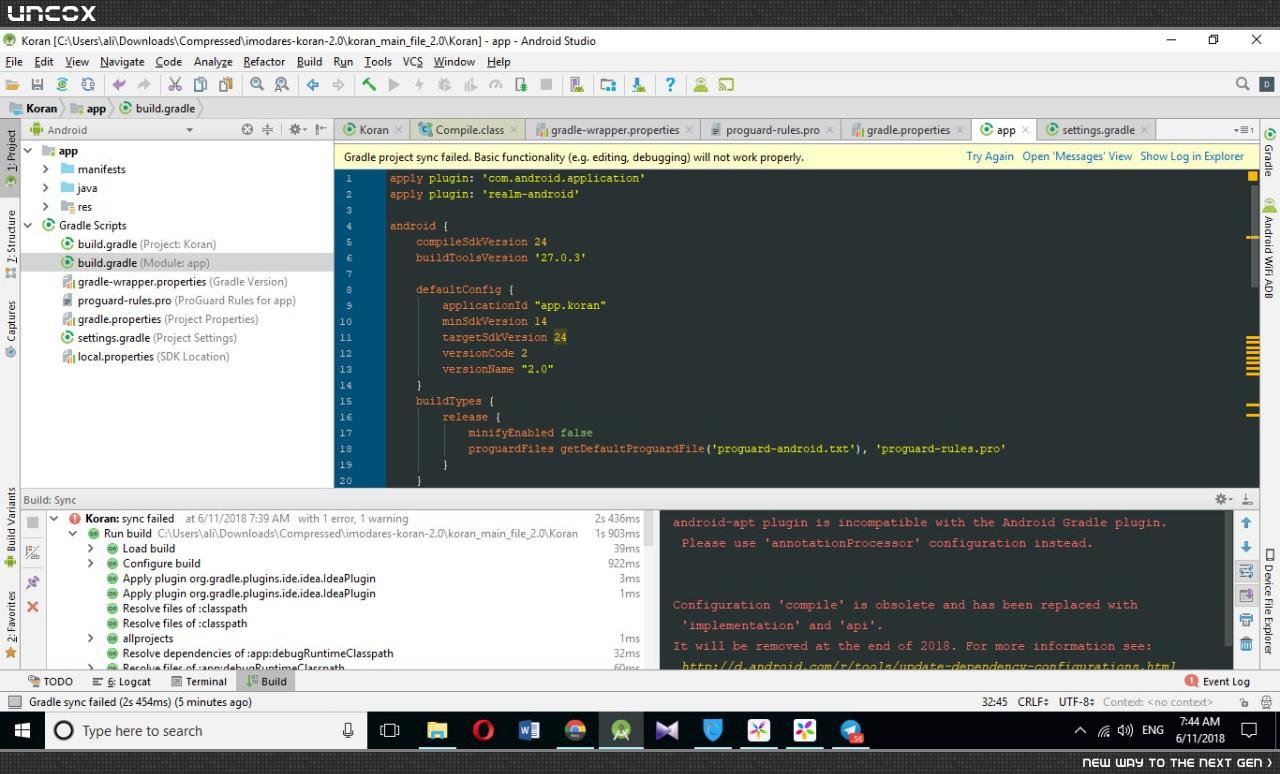Toggle the Captures tool window
This screenshot has height=774, width=1280.
(x=11, y=329)
